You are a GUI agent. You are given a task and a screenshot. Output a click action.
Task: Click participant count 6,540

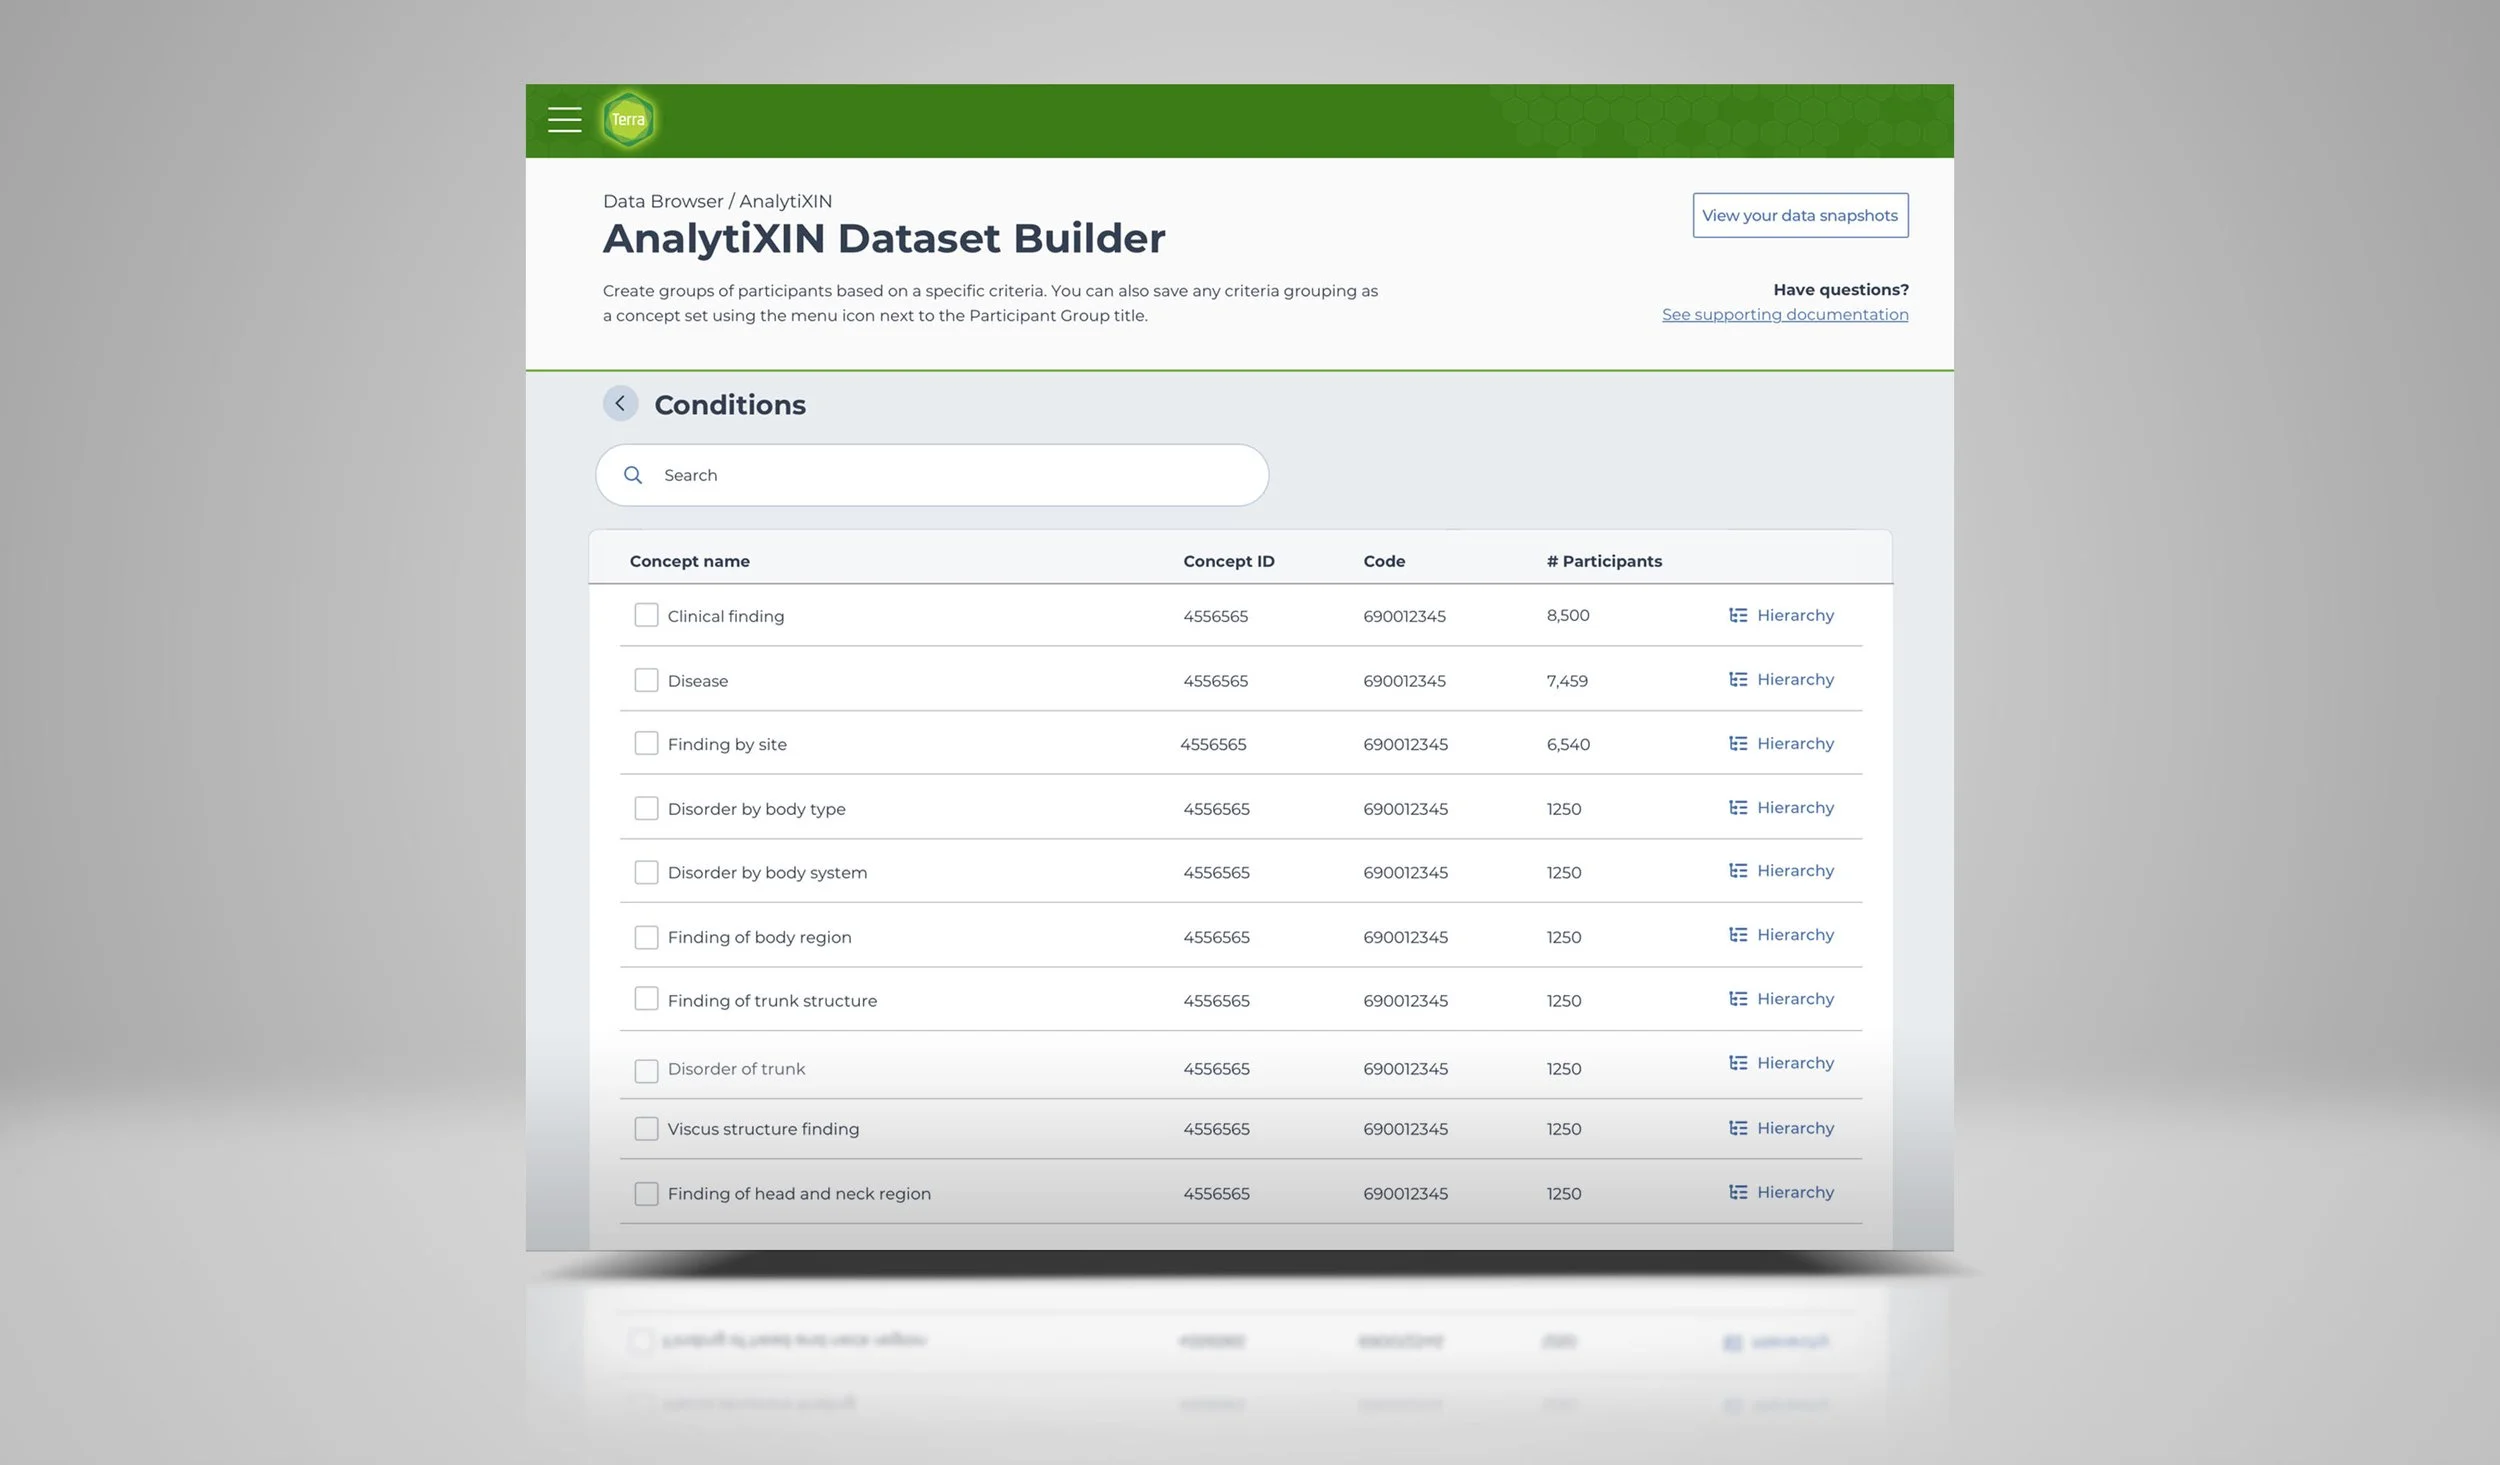(1568, 744)
